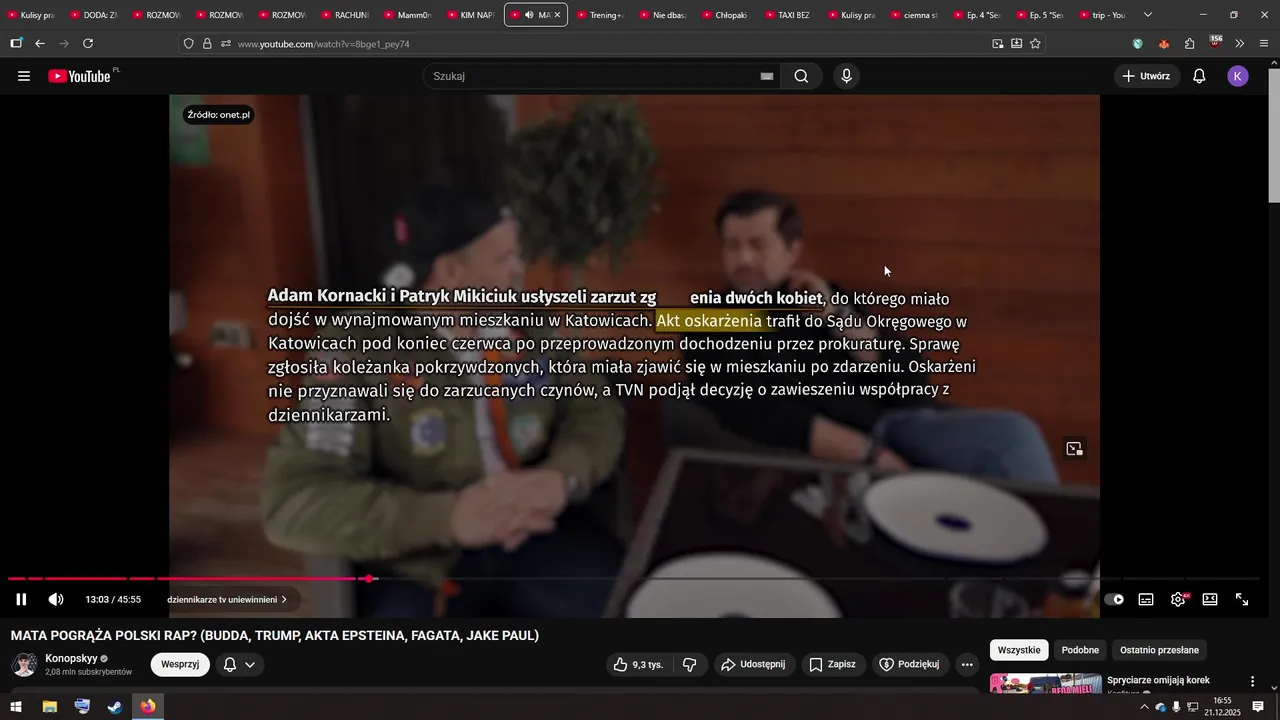Switch to the 'KIM NAP' tab
Image resolution: width=1280 pixels, height=720 pixels.
469,15
